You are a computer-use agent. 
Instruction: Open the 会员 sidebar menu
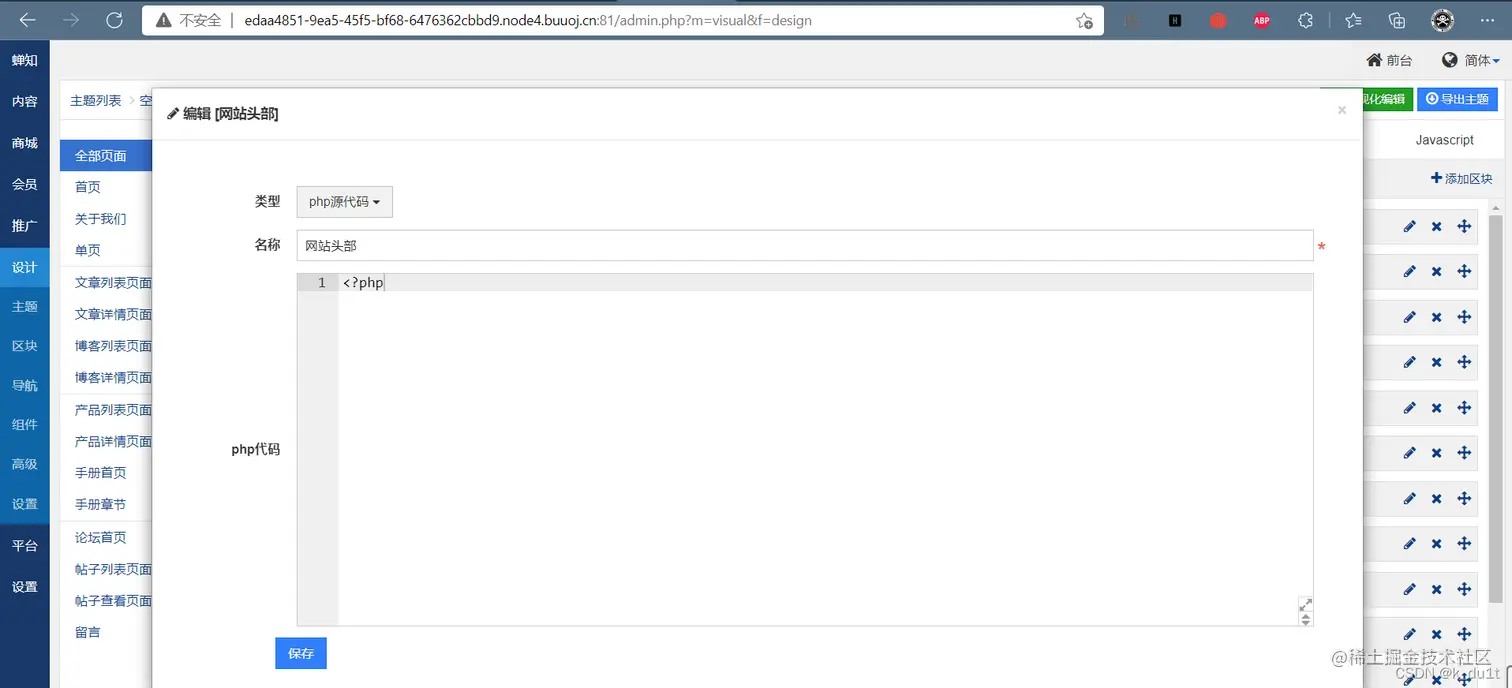[25, 184]
